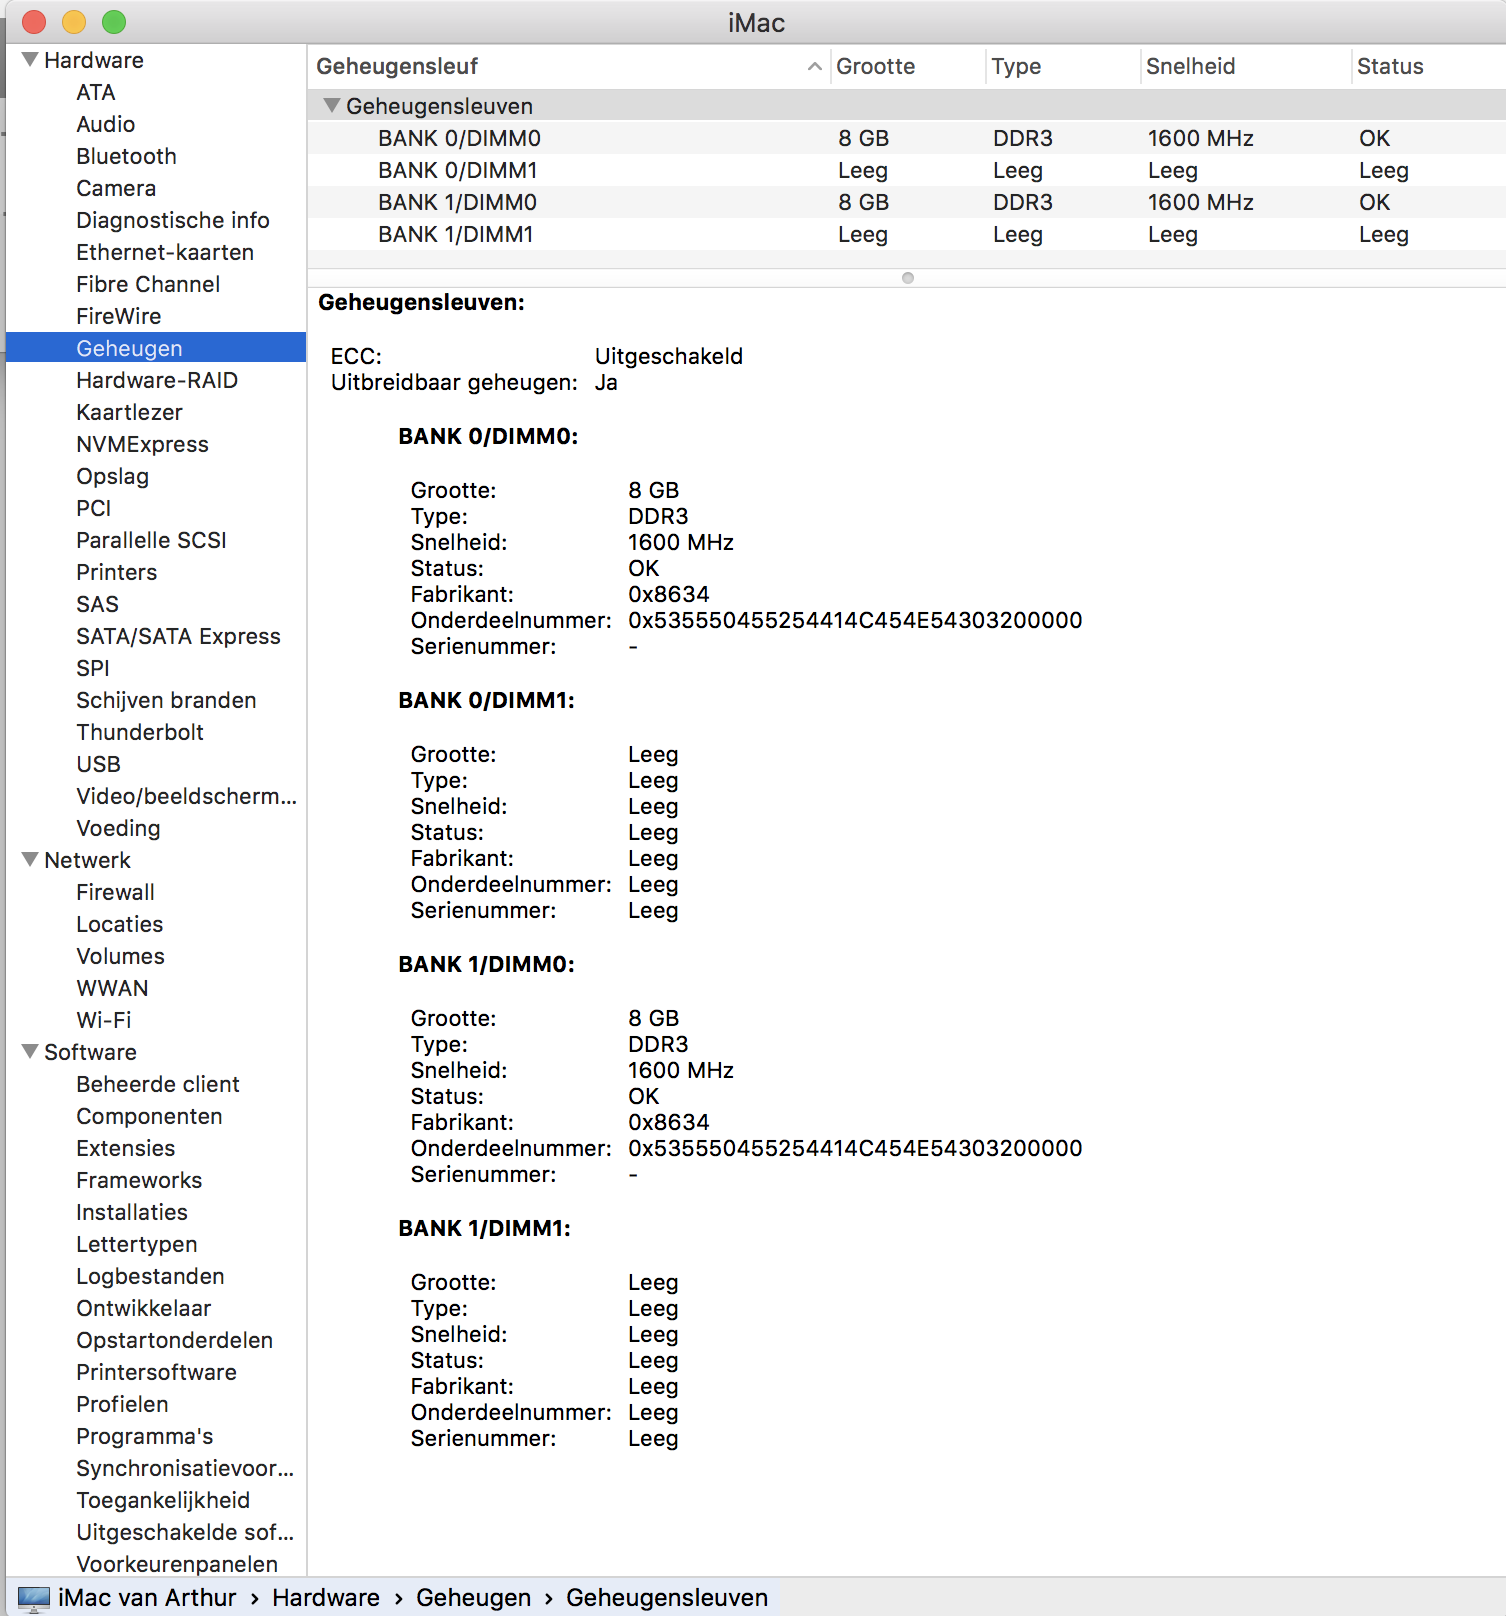Open the Firewall network entry

coord(116,892)
